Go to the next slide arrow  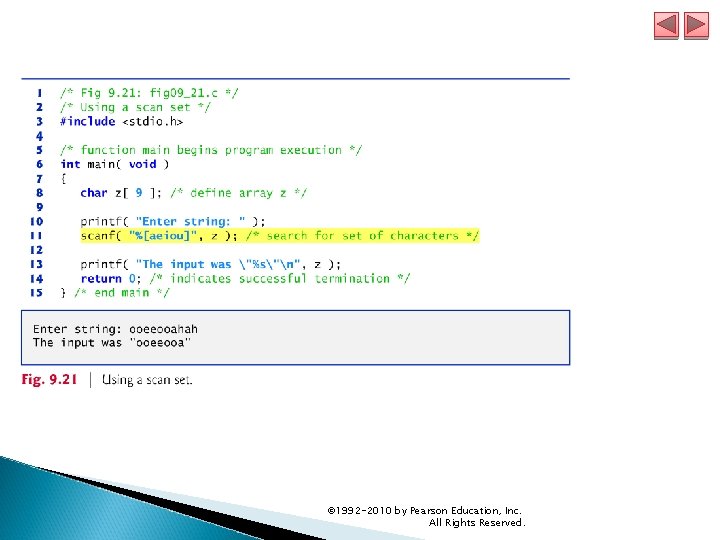tap(696, 25)
